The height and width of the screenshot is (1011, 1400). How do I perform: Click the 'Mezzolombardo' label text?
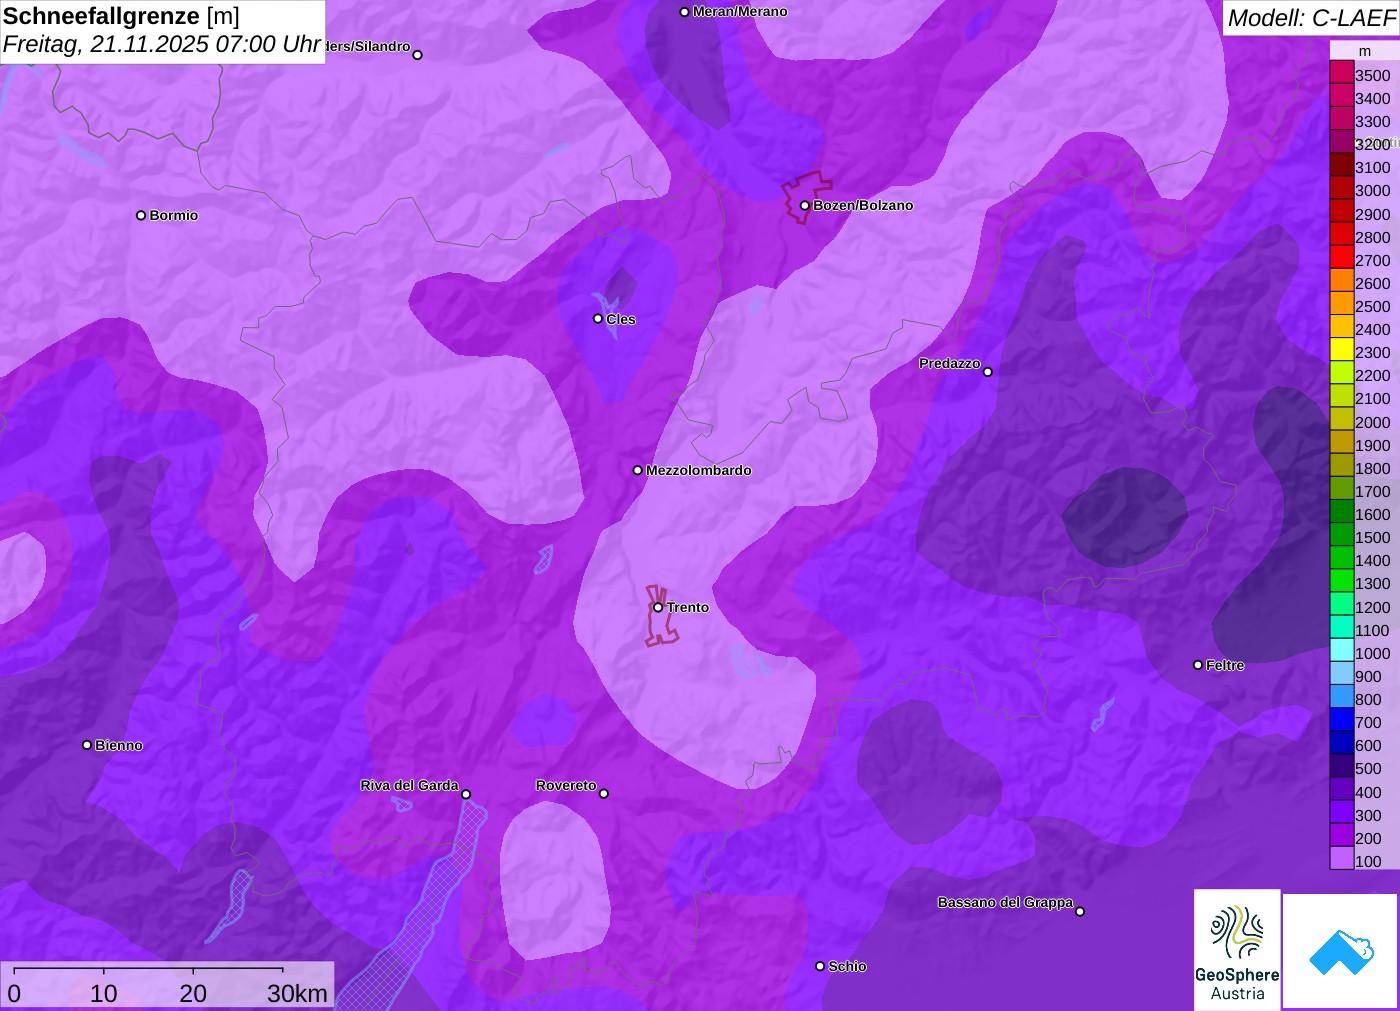699,470
